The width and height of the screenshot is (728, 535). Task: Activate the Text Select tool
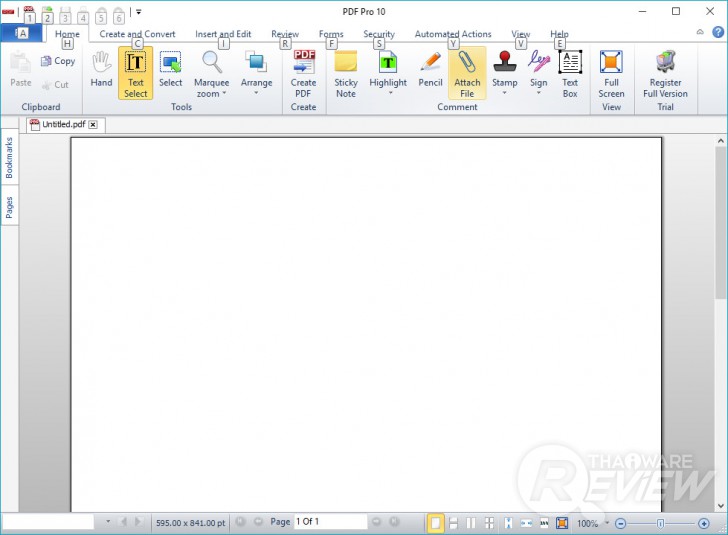coord(135,73)
